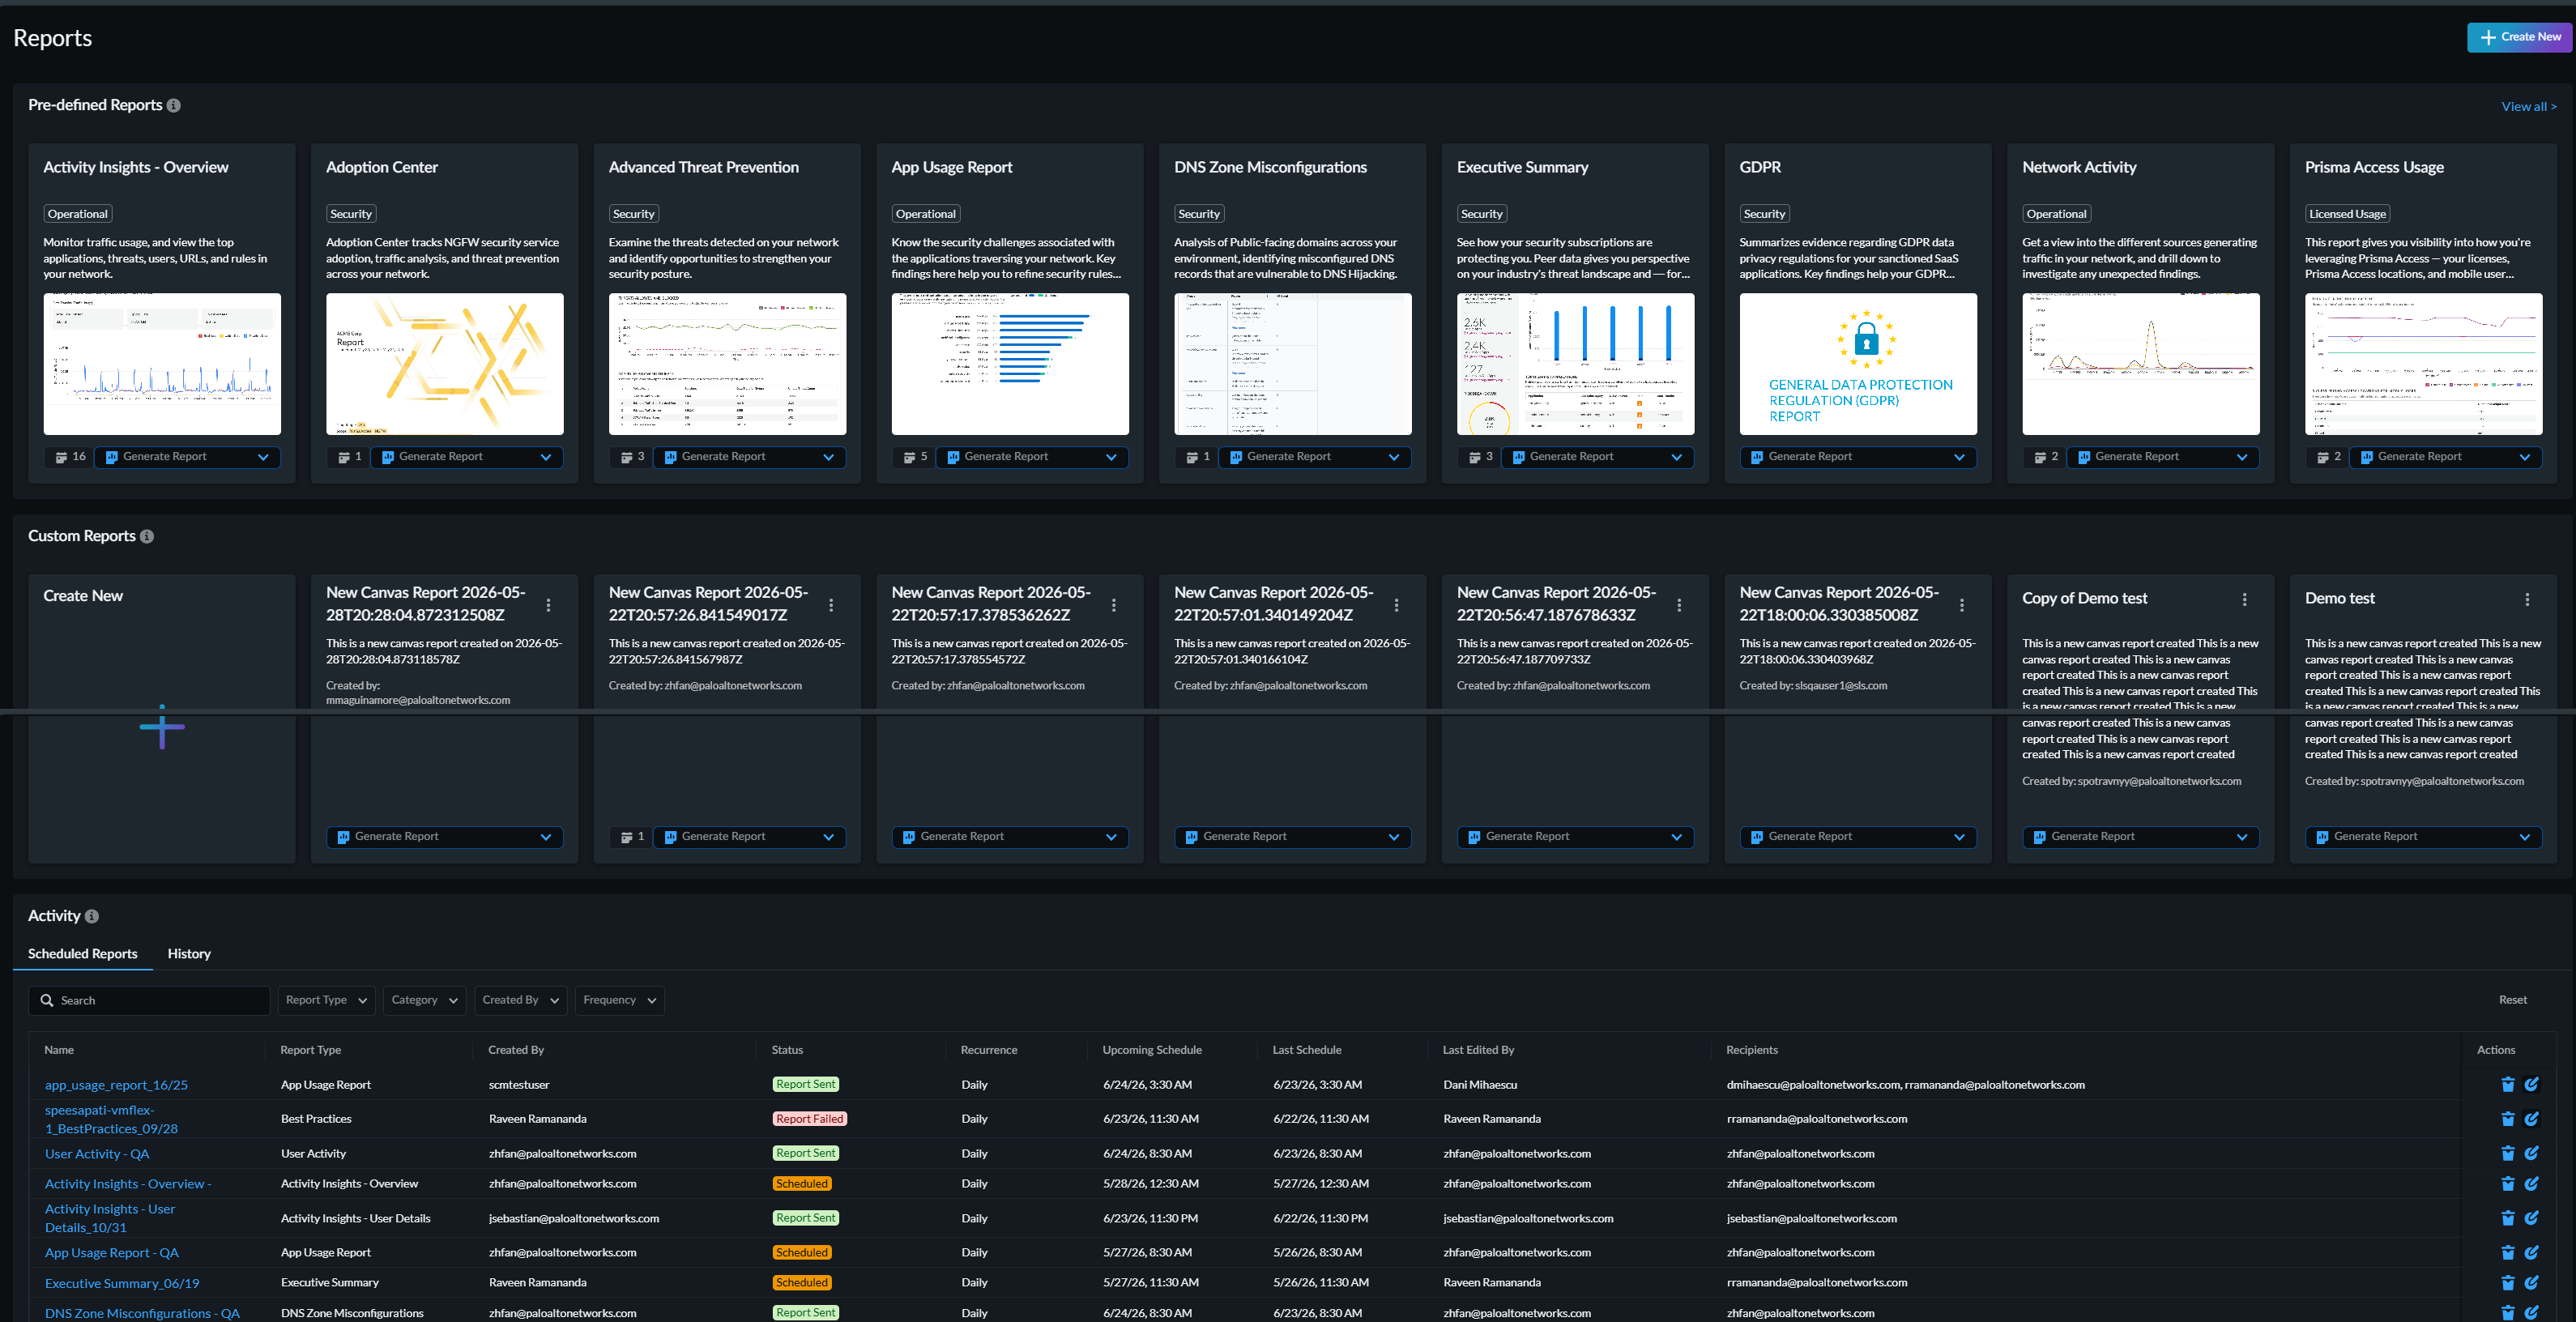Delete the Executive Summary_06/19 schedule
2576x1322 pixels.
point(2507,1283)
